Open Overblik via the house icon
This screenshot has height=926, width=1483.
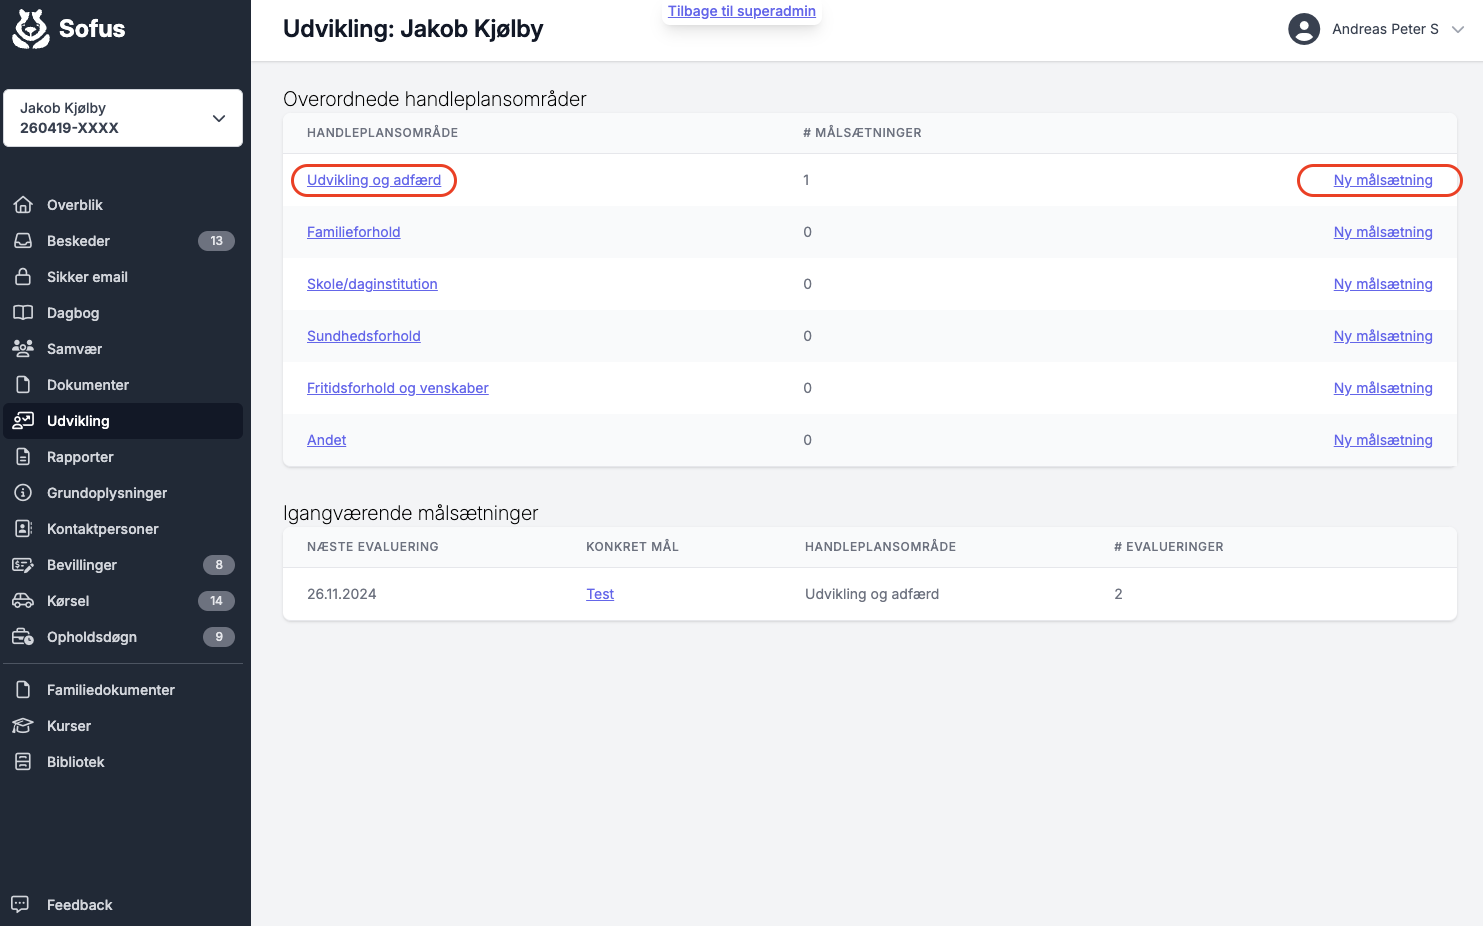click(x=23, y=205)
